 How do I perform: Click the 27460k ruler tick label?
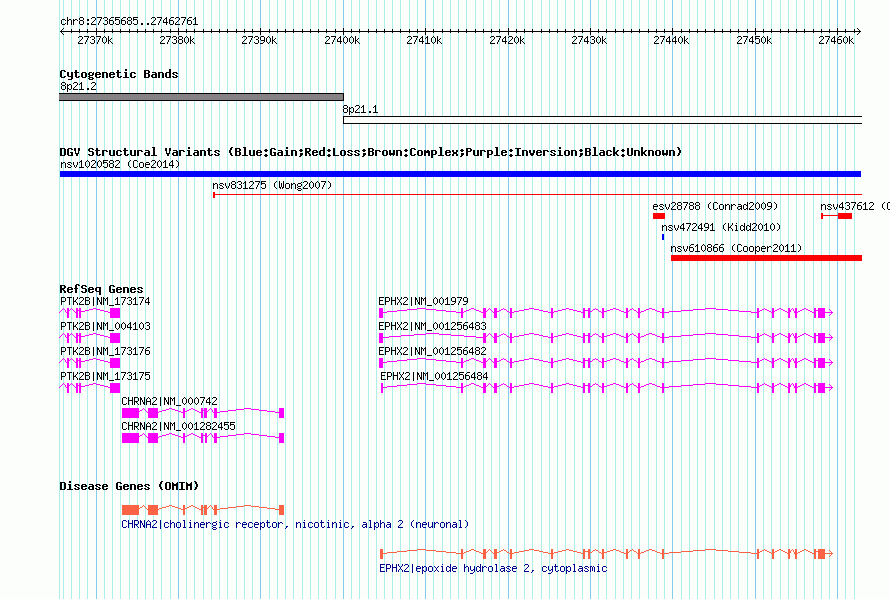[x=836, y=40]
